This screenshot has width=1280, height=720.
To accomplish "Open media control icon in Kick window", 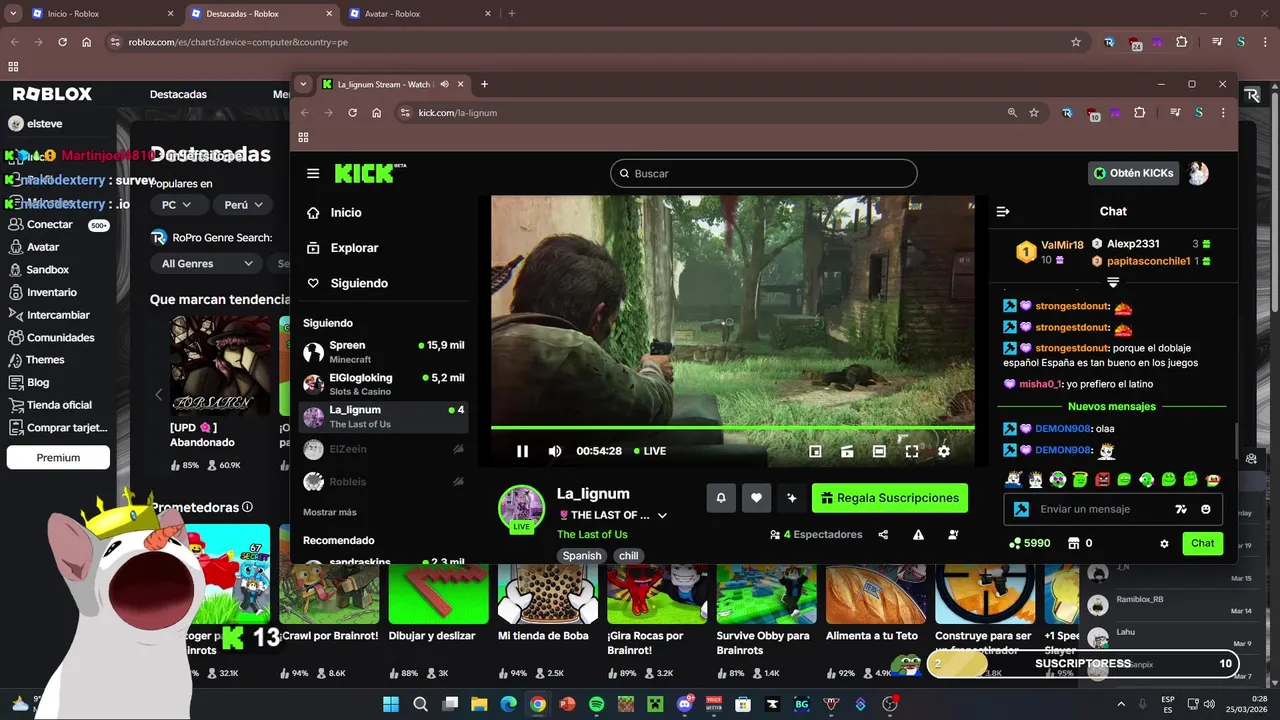I will tap(1175, 113).
